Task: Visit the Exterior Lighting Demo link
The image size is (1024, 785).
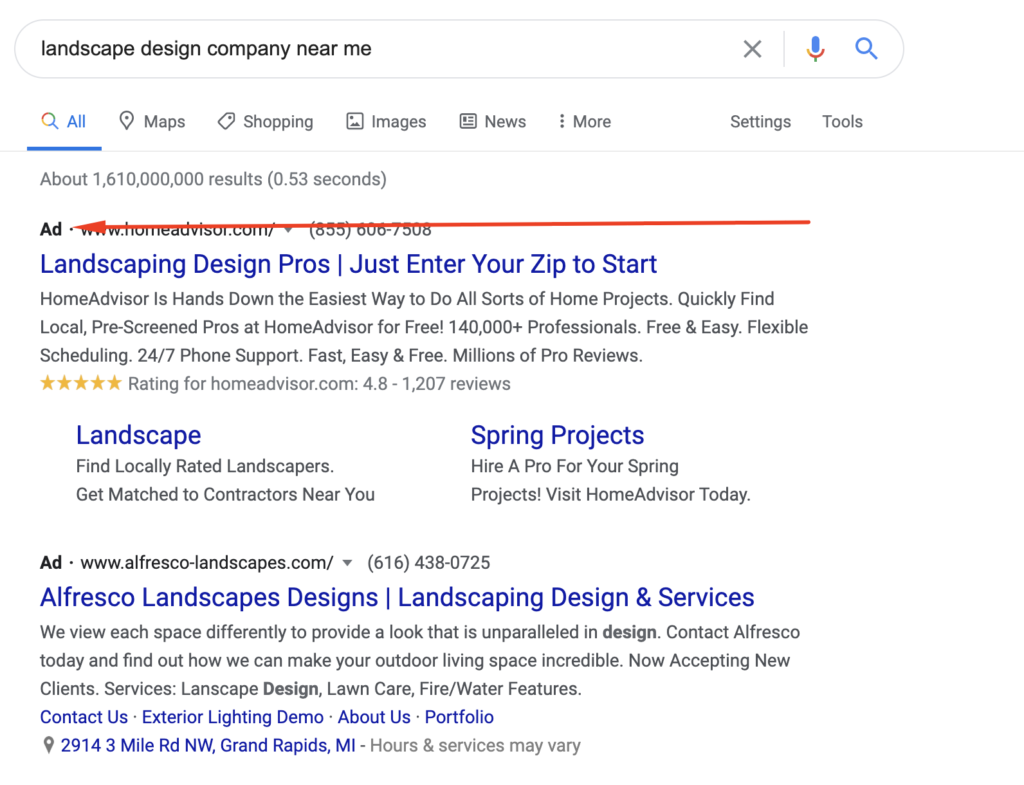Action: (232, 717)
